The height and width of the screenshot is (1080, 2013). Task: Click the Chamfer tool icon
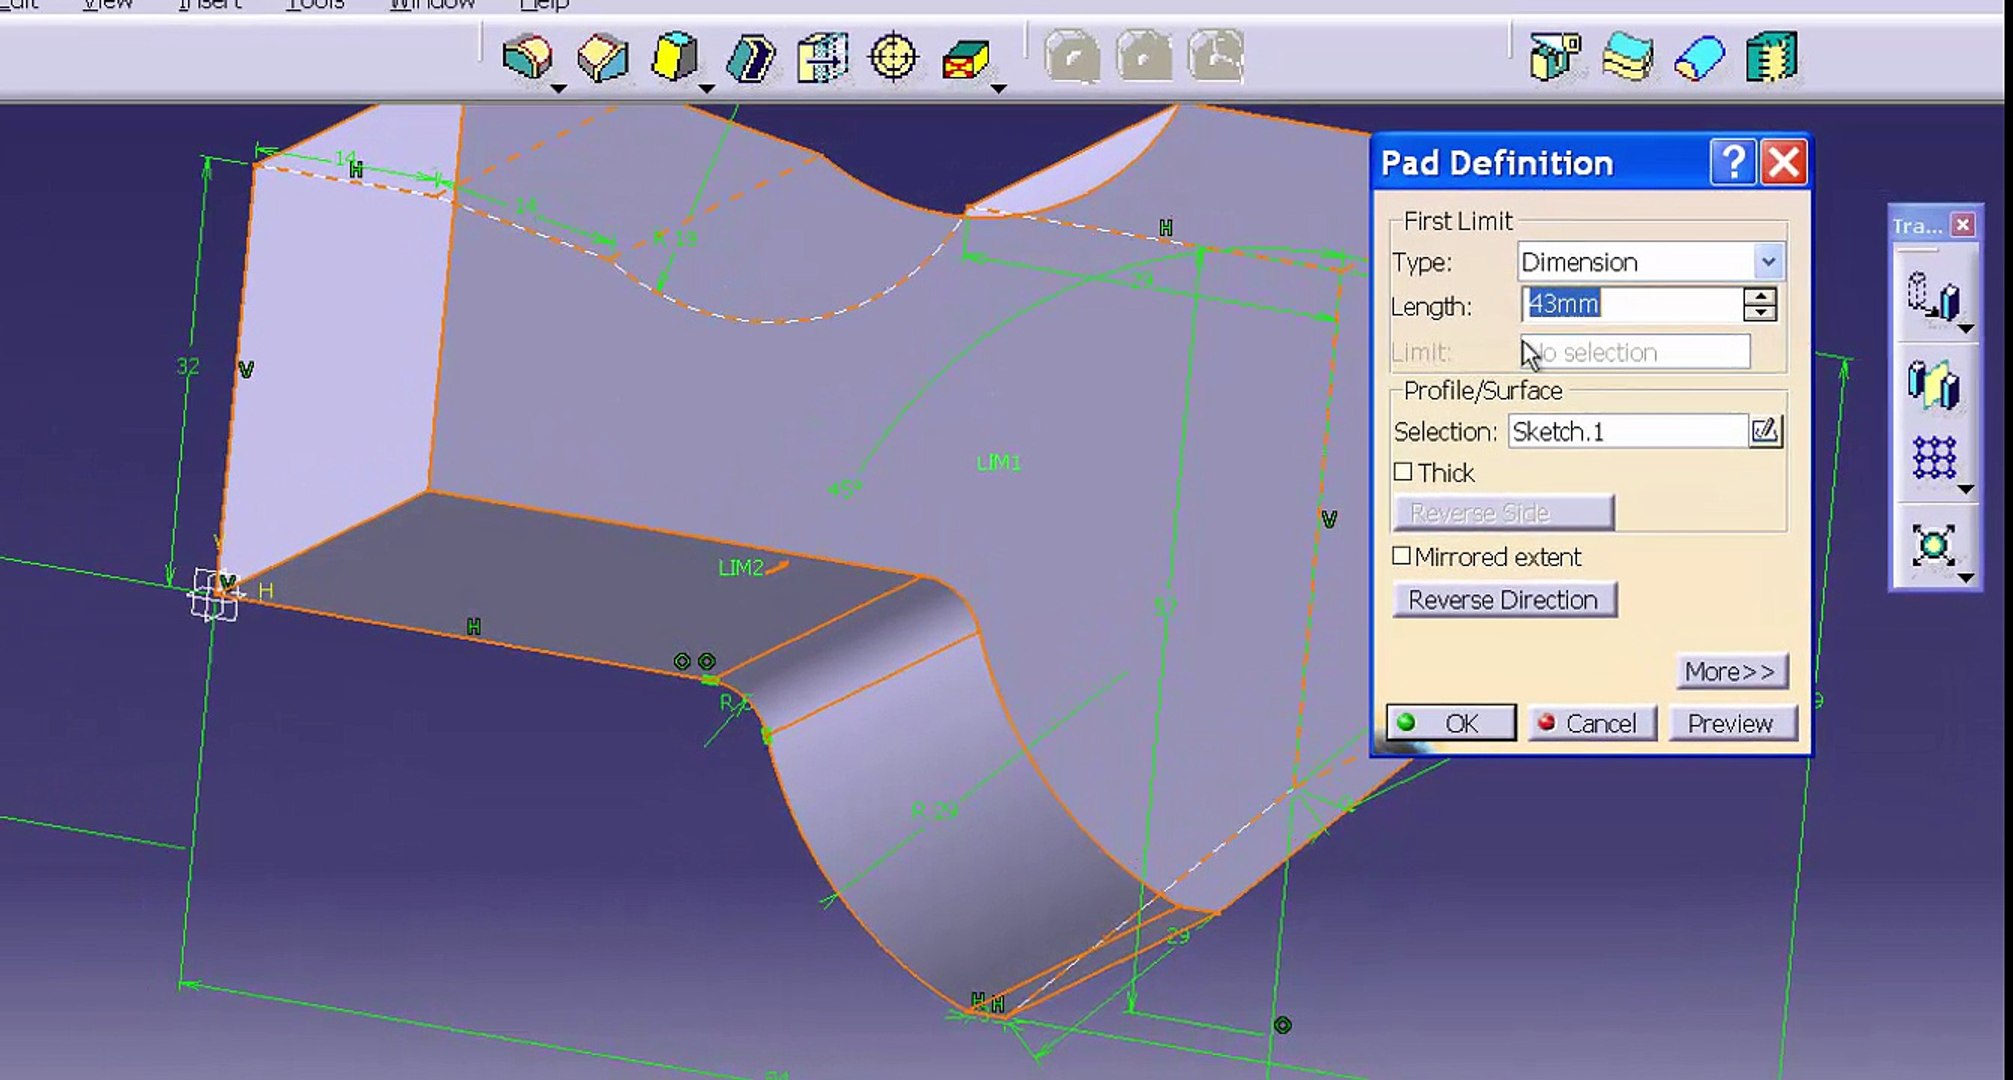[x=602, y=57]
